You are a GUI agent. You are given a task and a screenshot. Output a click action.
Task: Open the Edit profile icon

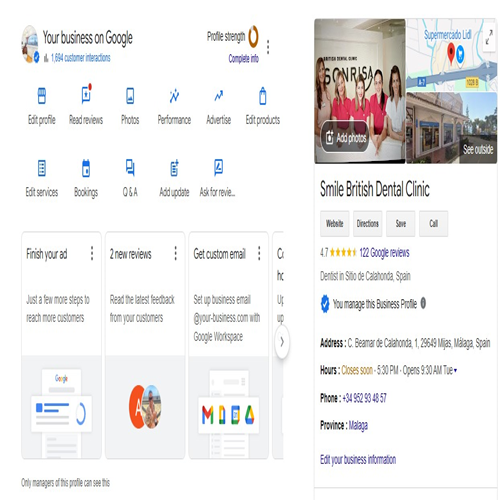point(42,96)
